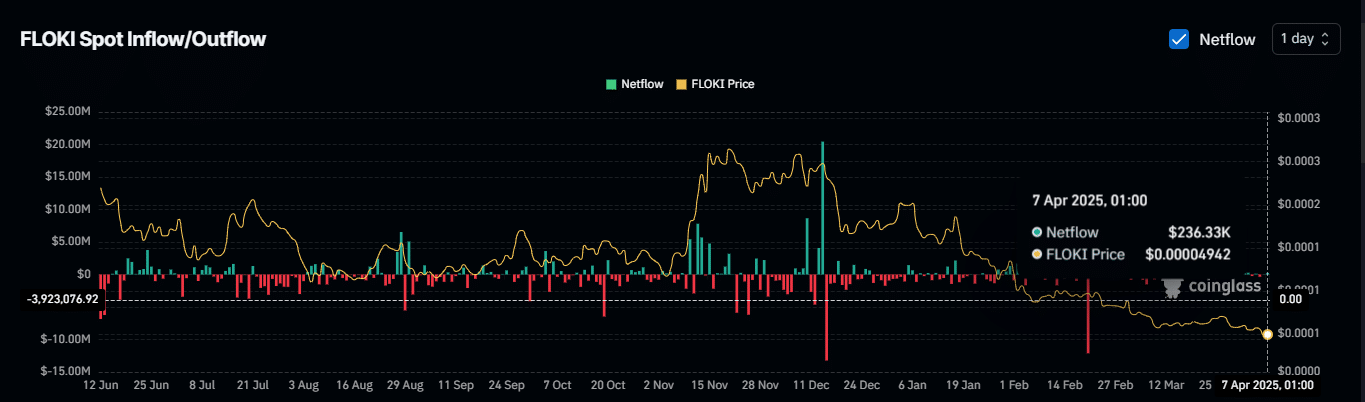Click the yellow price endpoint dot
Viewport: 1365px width, 402px height.
coord(1268,335)
